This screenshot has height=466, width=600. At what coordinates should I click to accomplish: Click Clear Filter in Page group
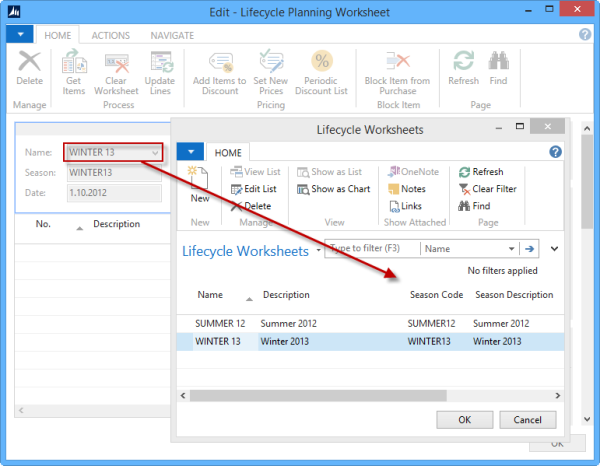point(488,189)
